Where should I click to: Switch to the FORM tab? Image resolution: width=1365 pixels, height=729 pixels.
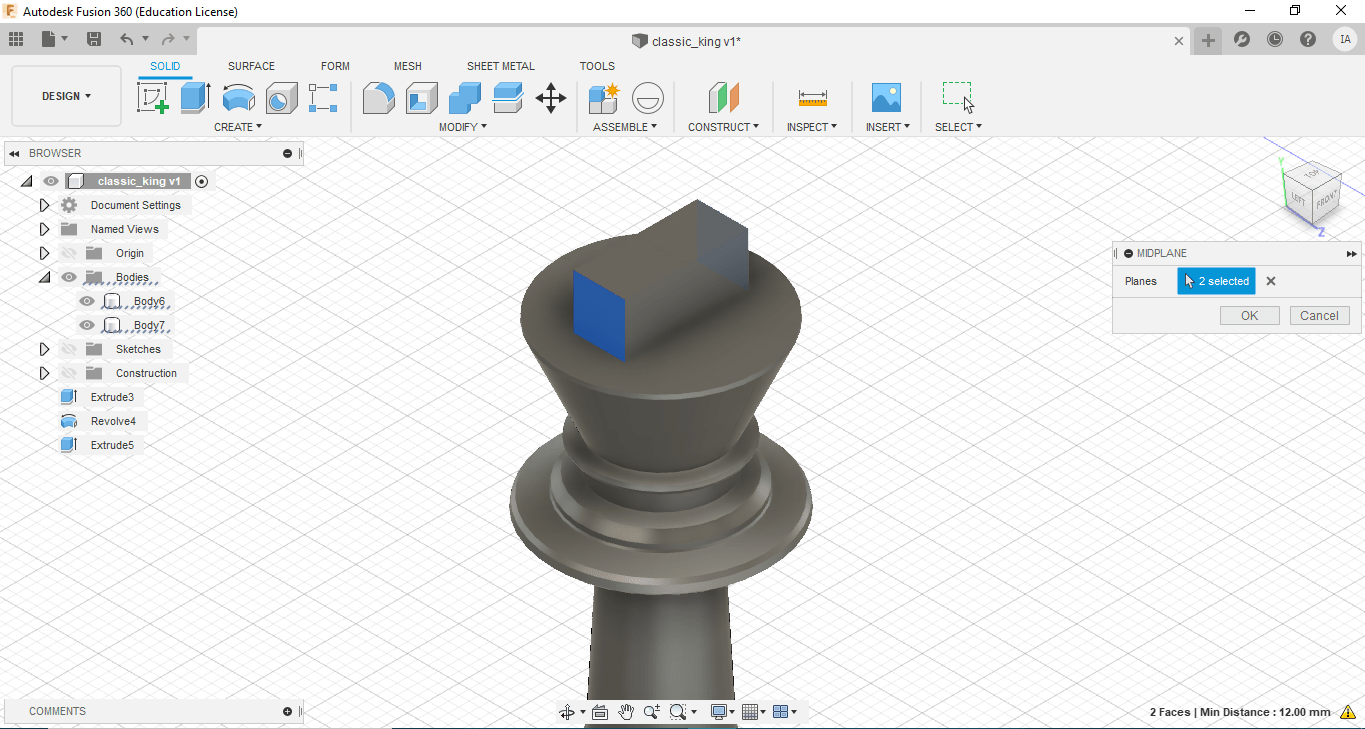coord(335,66)
